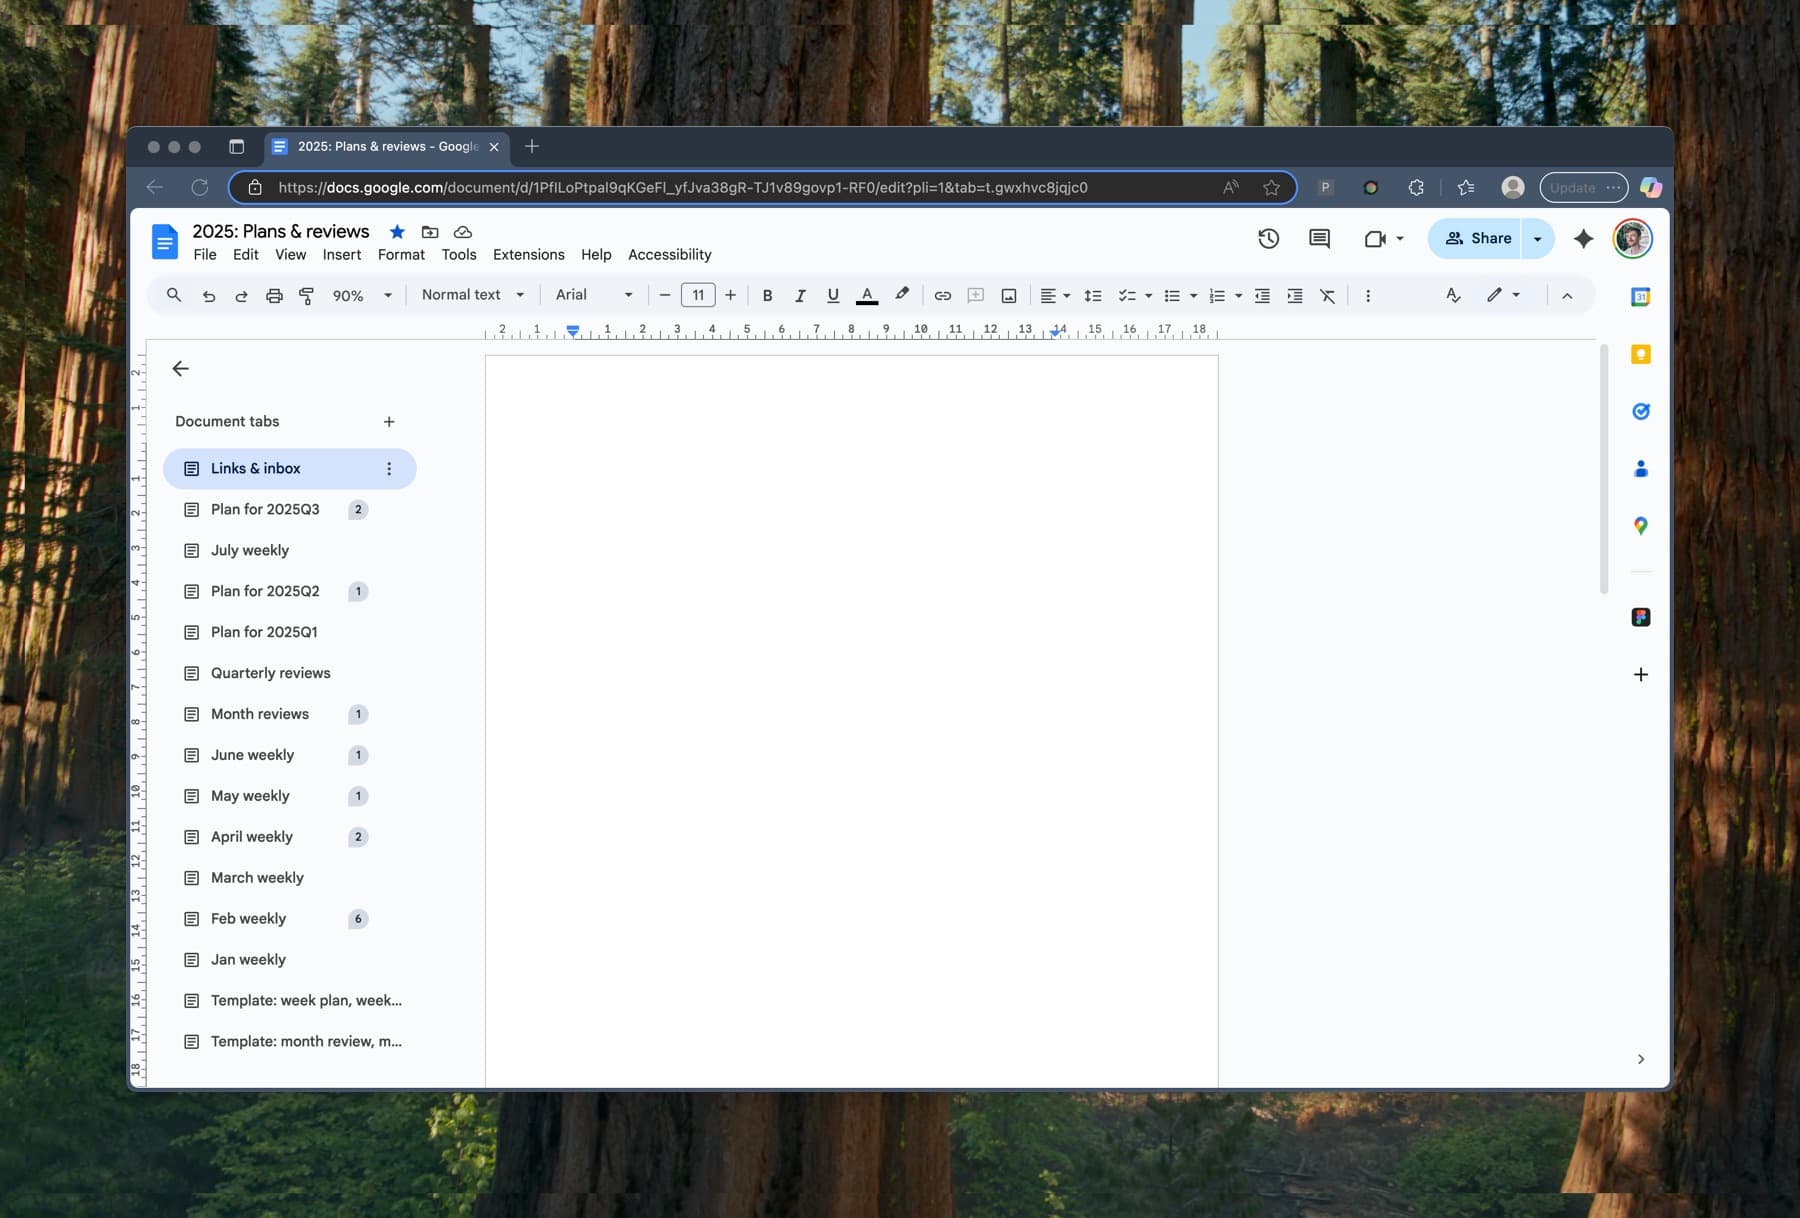Undo the last action
The width and height of the screenshot is (1800, 1218).
tap(208, 295)
